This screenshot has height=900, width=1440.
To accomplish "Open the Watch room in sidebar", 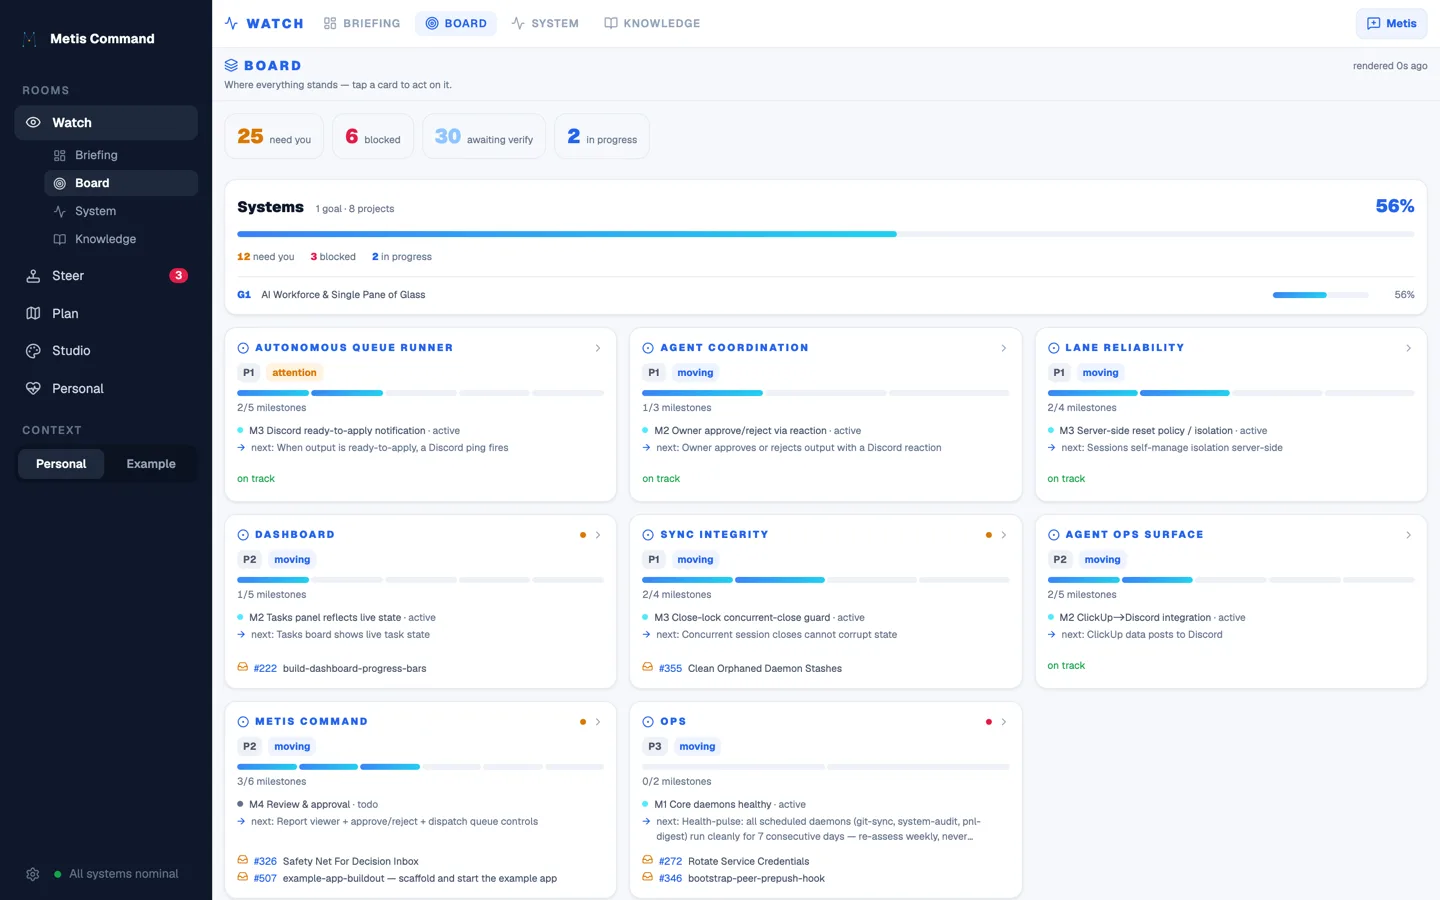I will [106, 122].
